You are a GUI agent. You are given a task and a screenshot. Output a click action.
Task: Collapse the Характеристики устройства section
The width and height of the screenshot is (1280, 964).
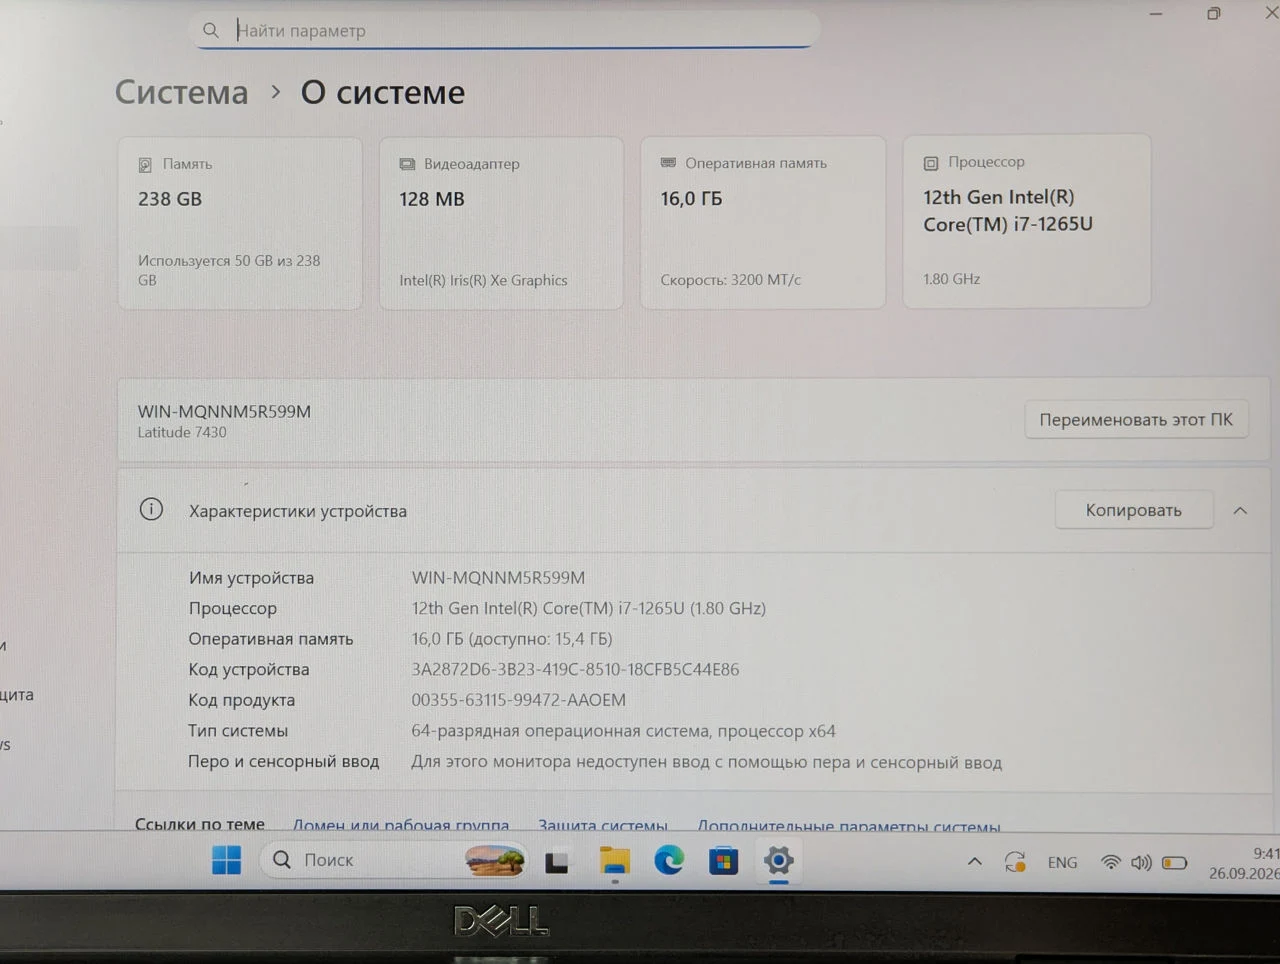tap(1240, 510)
